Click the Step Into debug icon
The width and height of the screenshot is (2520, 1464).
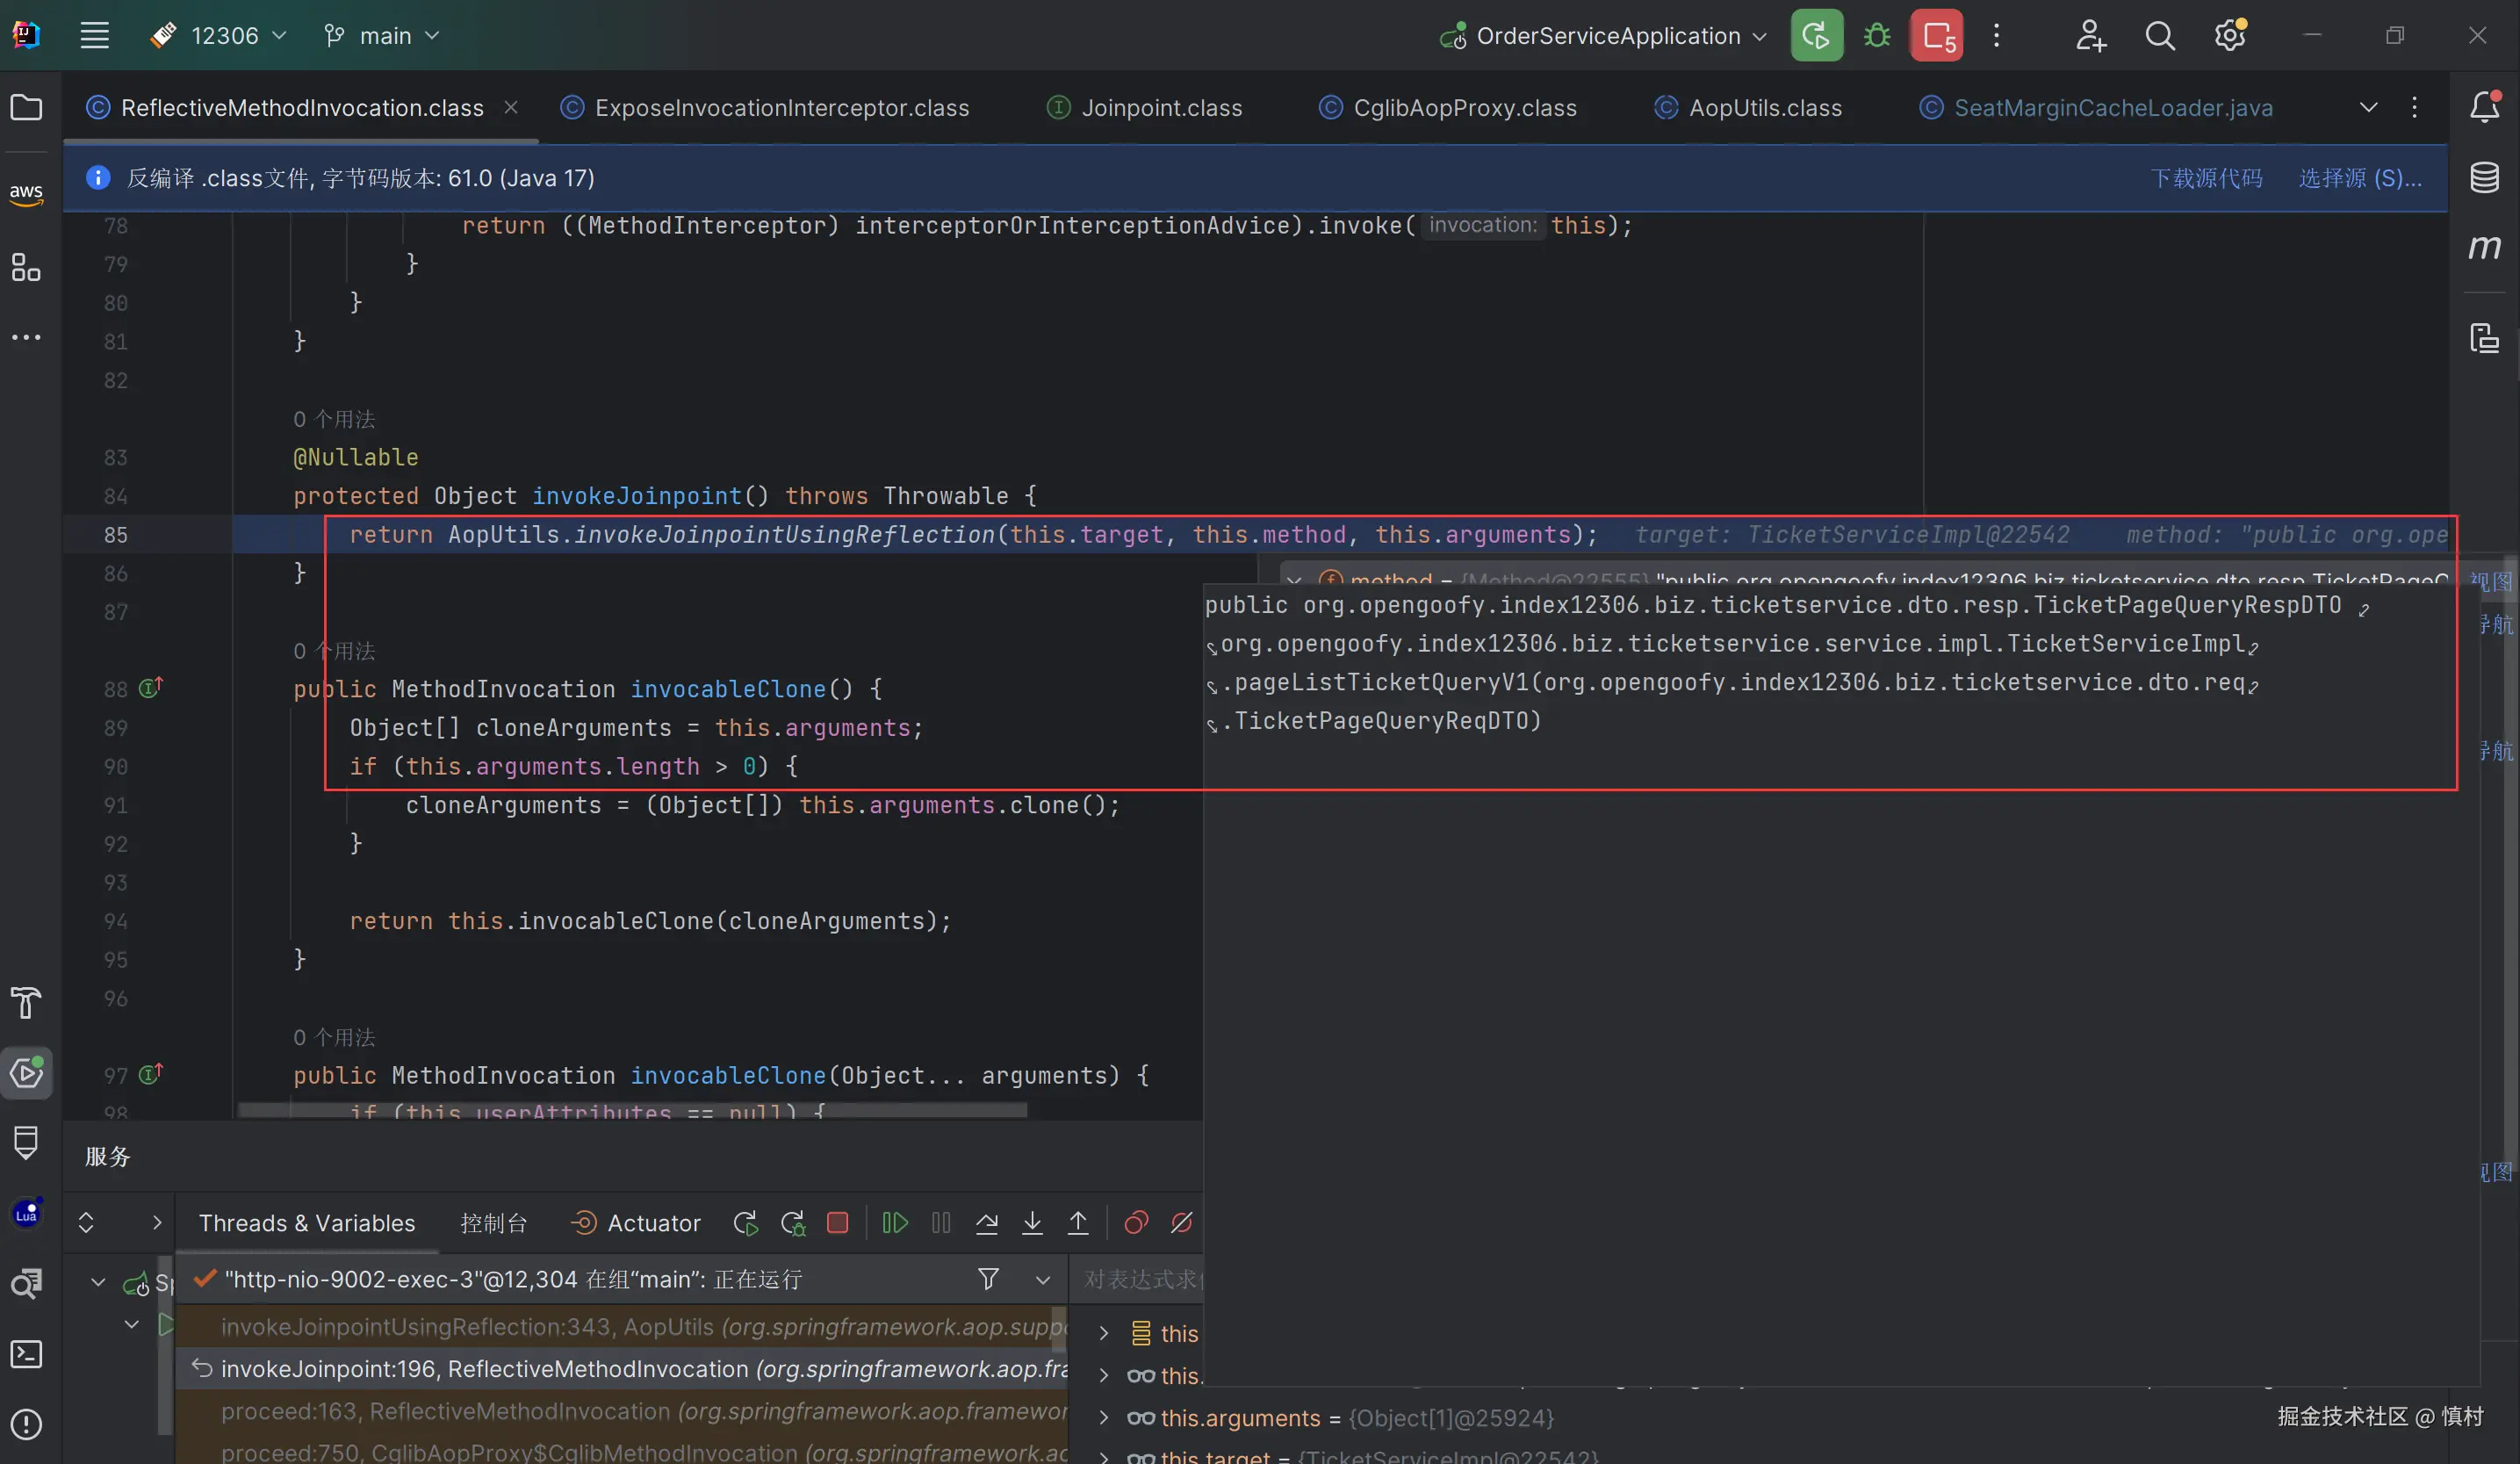click(1032, 1223)
